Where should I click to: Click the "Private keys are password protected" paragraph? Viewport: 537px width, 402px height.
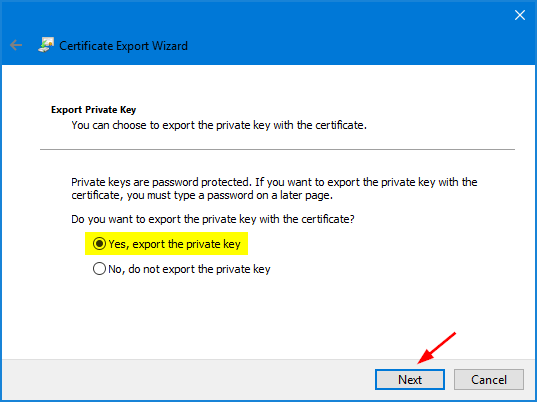click(x=274, y=188)
